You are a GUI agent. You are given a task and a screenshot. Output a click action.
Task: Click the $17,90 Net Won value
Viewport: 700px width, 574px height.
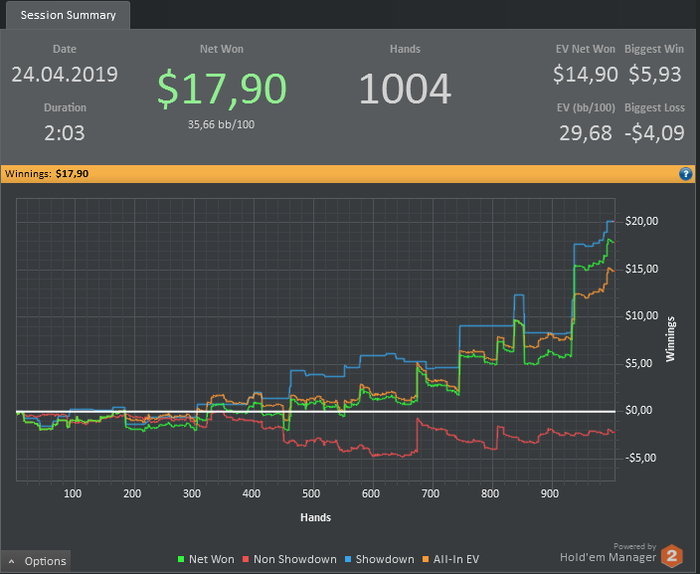pyautogui.click(x=221, y=89)
